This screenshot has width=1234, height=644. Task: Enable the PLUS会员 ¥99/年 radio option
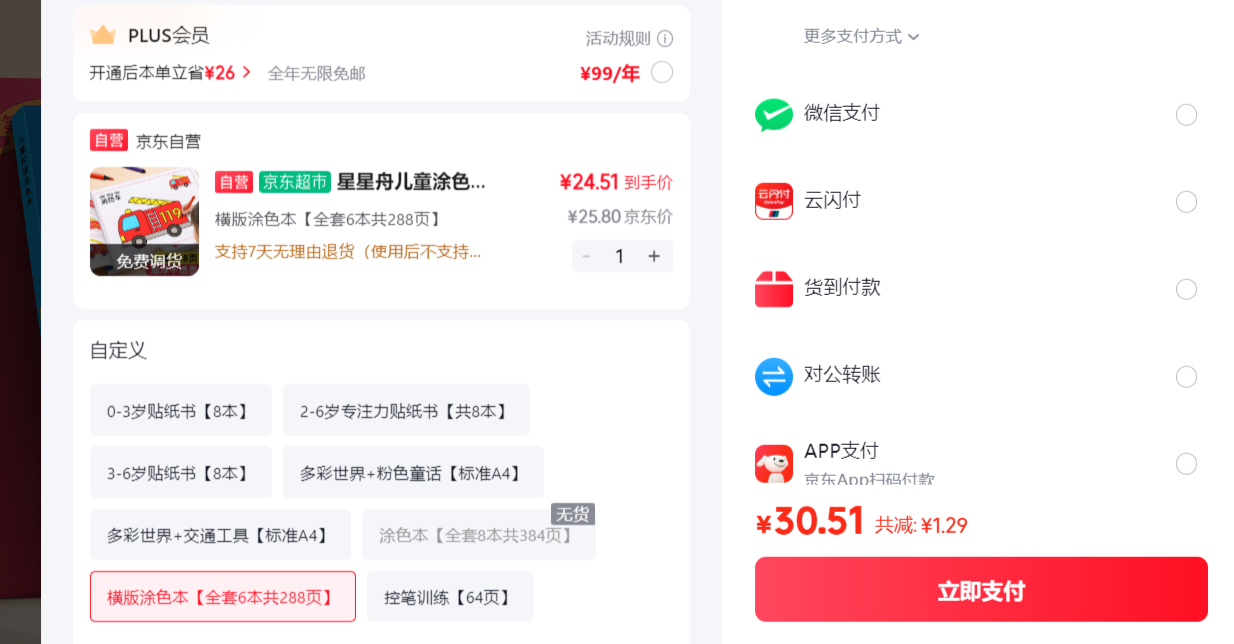661,72
